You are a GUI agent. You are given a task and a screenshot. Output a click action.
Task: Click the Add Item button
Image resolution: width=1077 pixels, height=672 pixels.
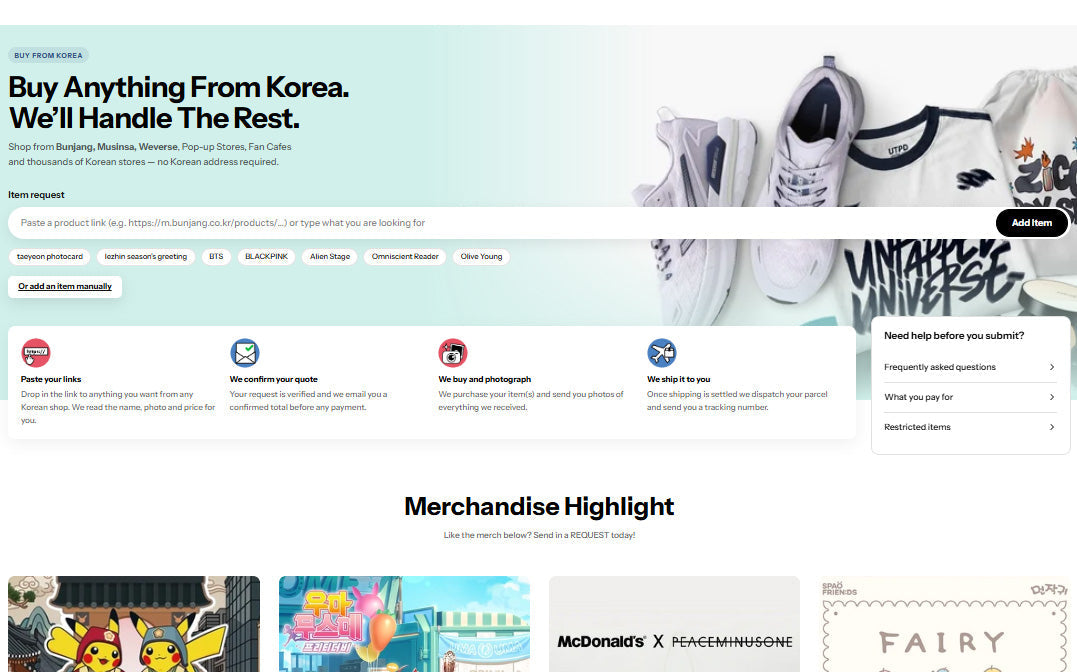(x=1032, y=223)
